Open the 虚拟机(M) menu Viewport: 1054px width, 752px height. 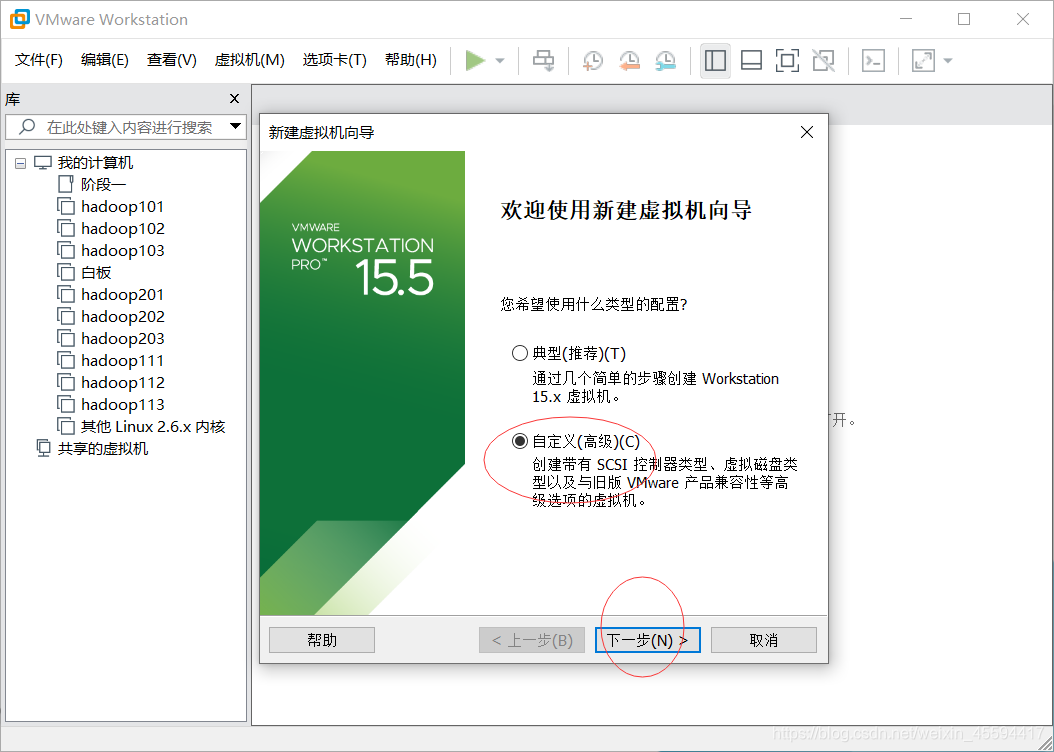pyautogui.click(x=249, y=60)
